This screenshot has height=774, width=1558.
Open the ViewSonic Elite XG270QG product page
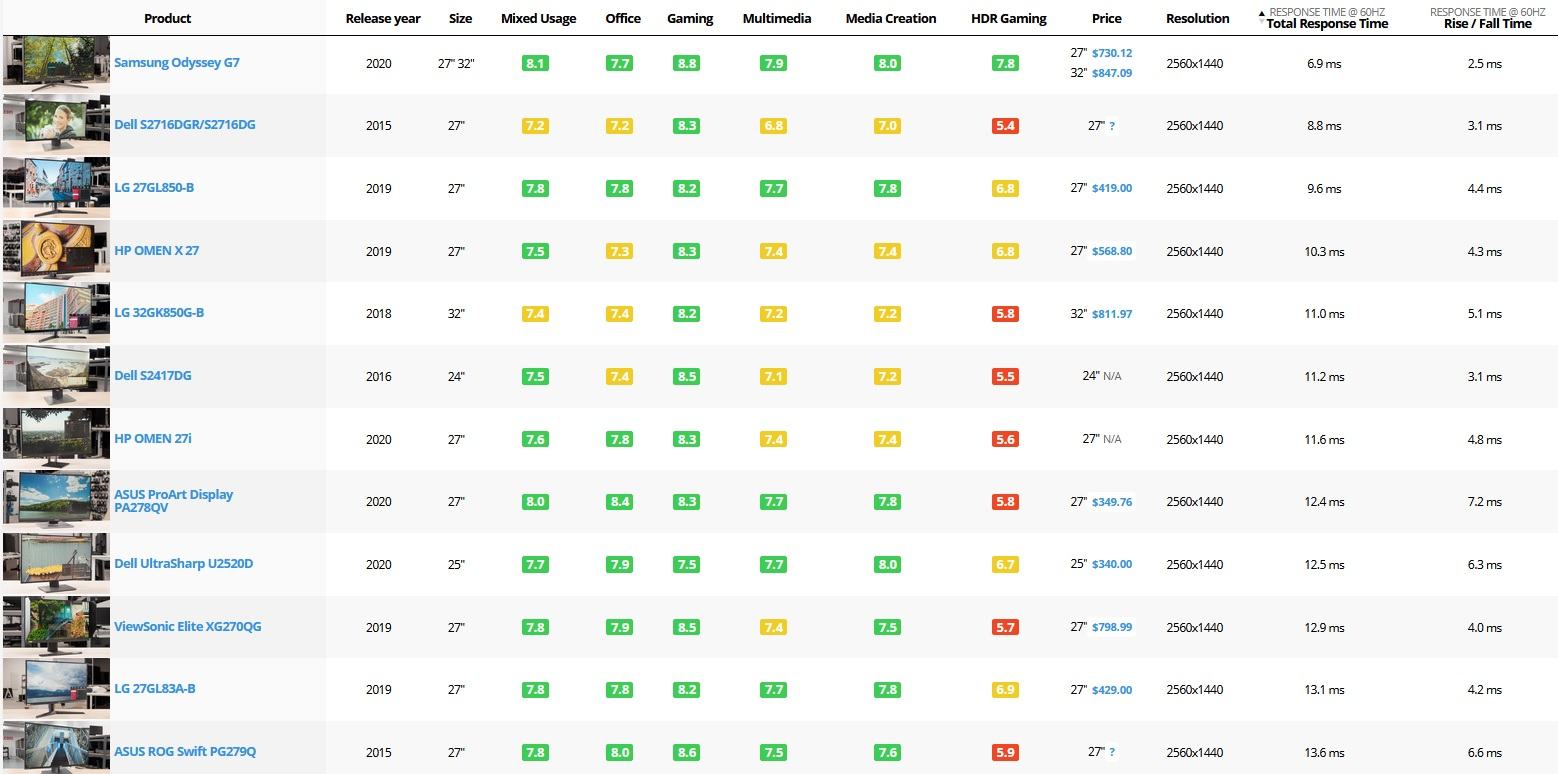click(x=188, y=627)
